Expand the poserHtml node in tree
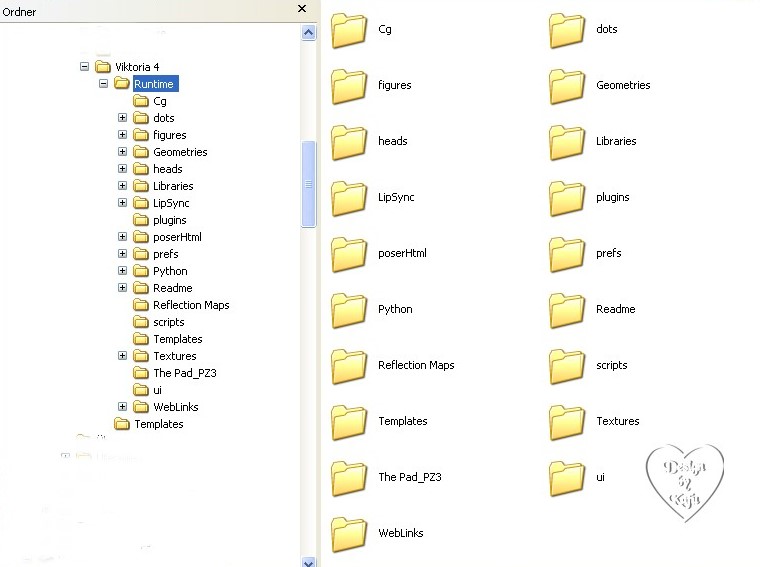760x567 pixels. coord(122,236)
